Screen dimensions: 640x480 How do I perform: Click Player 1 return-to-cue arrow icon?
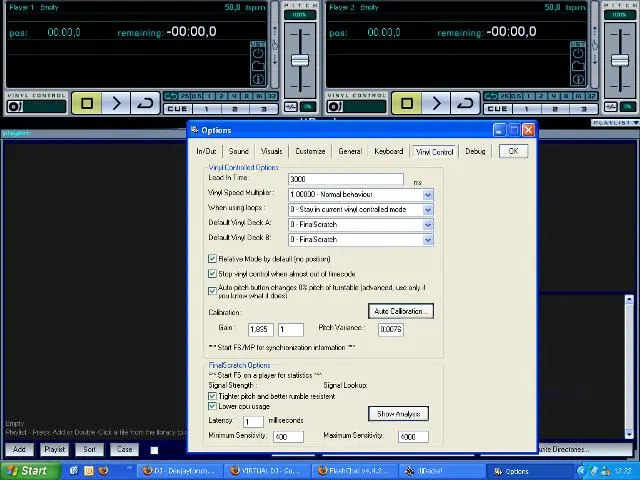coord(146,103)
